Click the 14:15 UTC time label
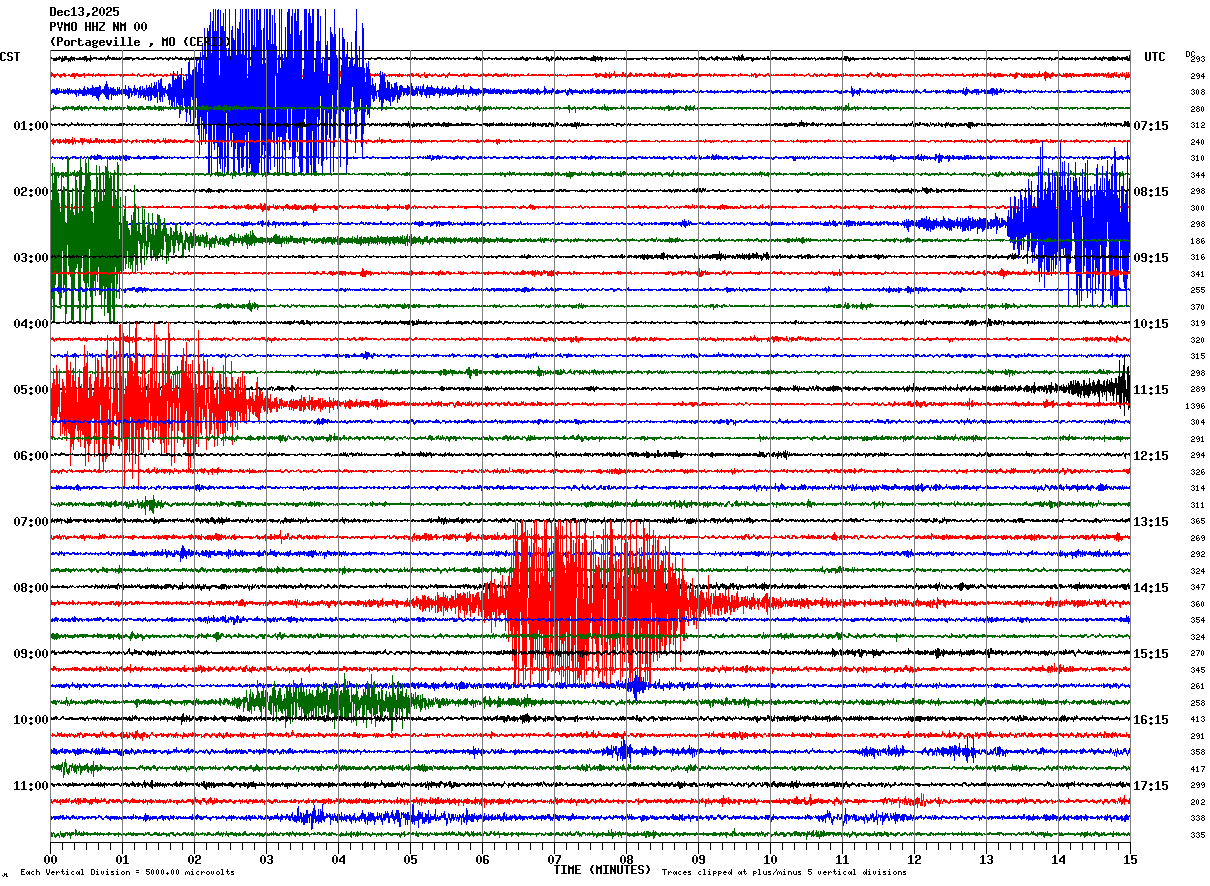 pyautogui.click(x=1151, y=588)
